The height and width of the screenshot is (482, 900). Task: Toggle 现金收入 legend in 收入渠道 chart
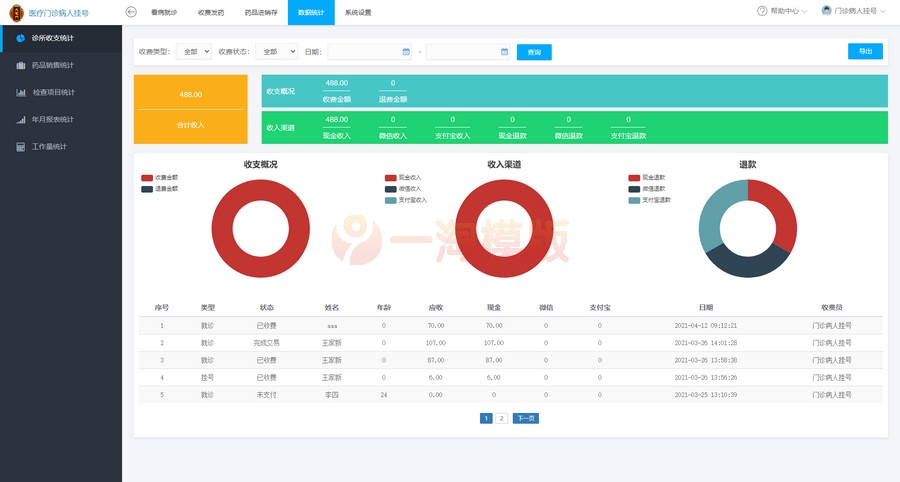(x=403, y=178)
